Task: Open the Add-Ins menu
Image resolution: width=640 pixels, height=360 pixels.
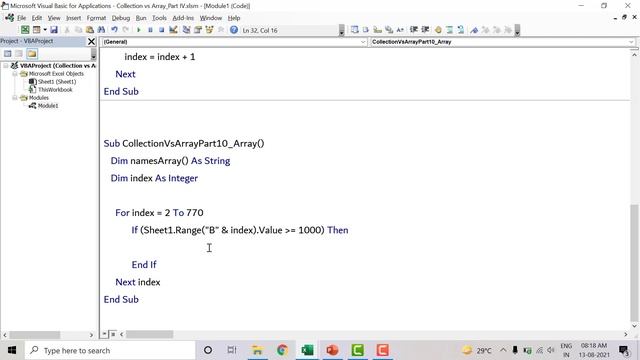Action: tap(183, 18)
